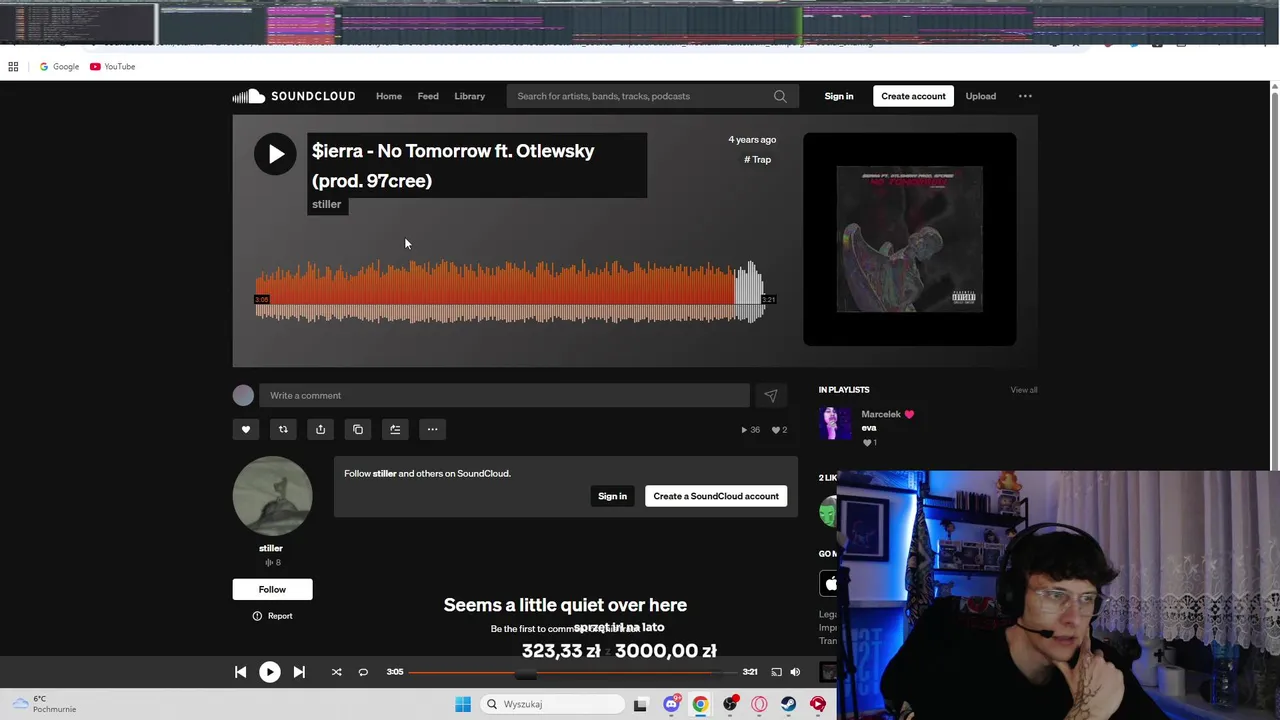Click the Write a comment field
This screenshot has width=1280, height=720.
tap(504, 395)
